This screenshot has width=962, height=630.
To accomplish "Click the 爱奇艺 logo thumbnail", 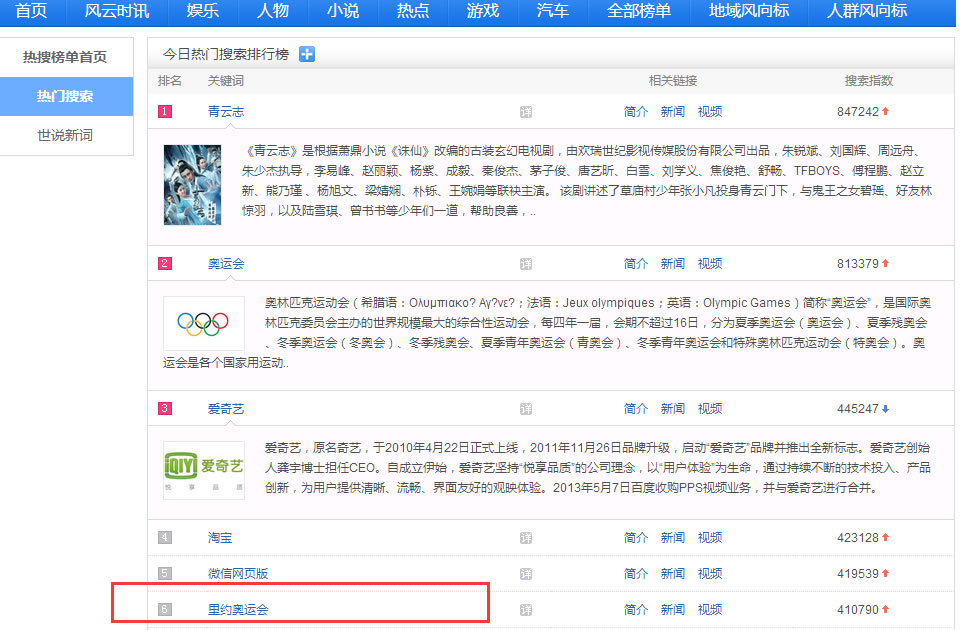I will point(204,470).
